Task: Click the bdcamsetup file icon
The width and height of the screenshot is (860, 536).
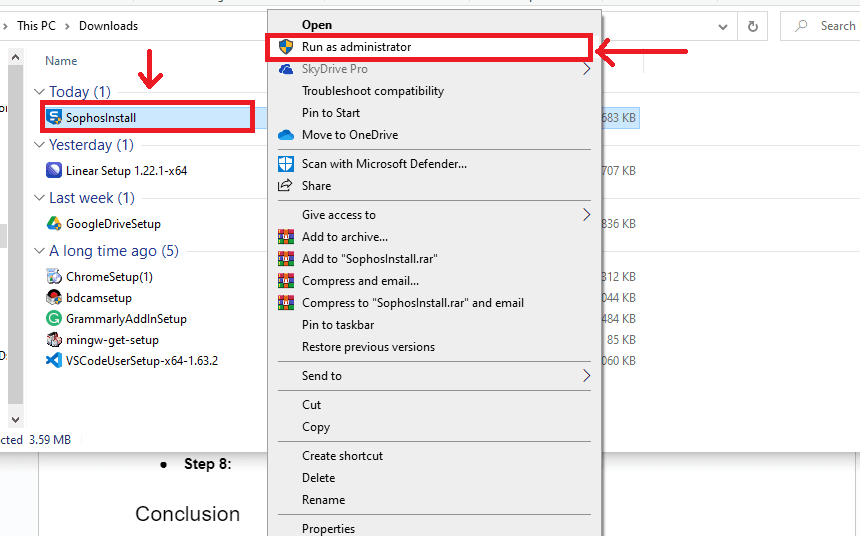Action: (54, 297)
